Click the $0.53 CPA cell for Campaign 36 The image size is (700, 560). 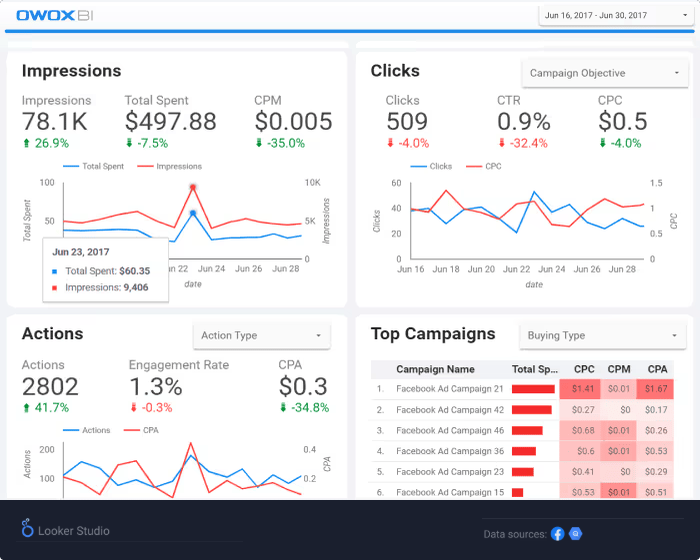[655, 451]
